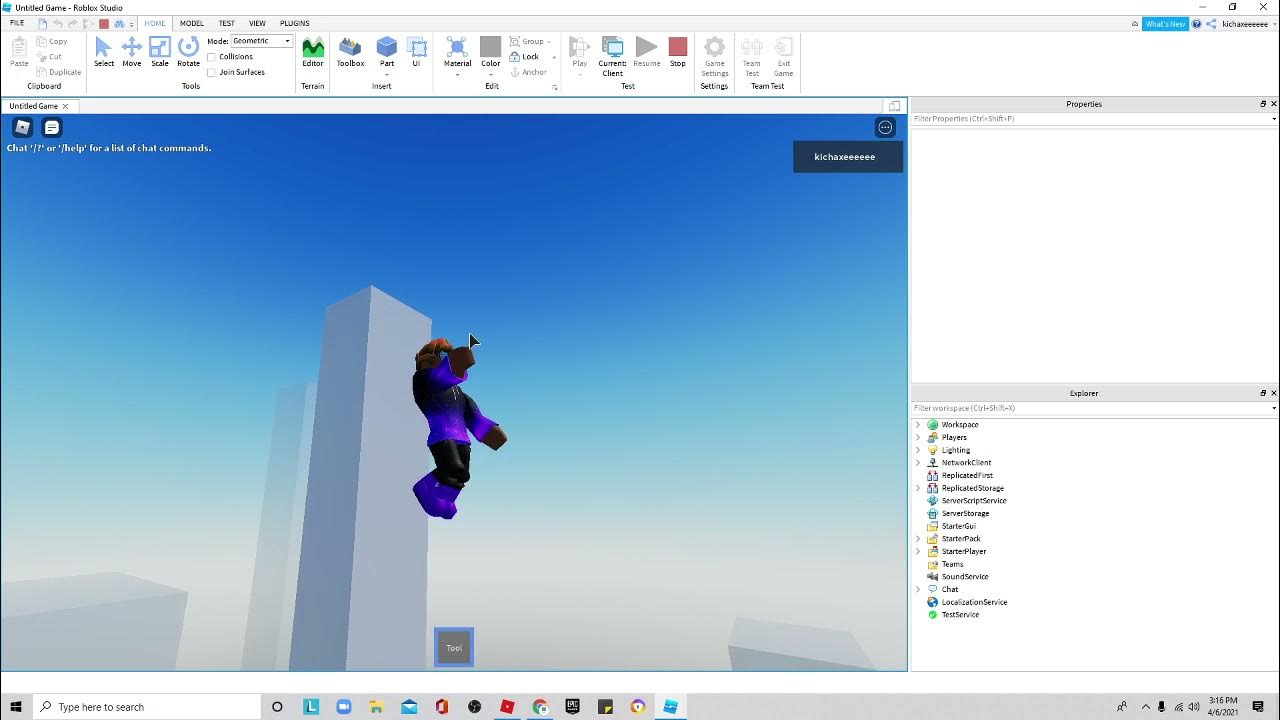
Task: Click the red stop icon in quick access bar
Action: point(104,23)
